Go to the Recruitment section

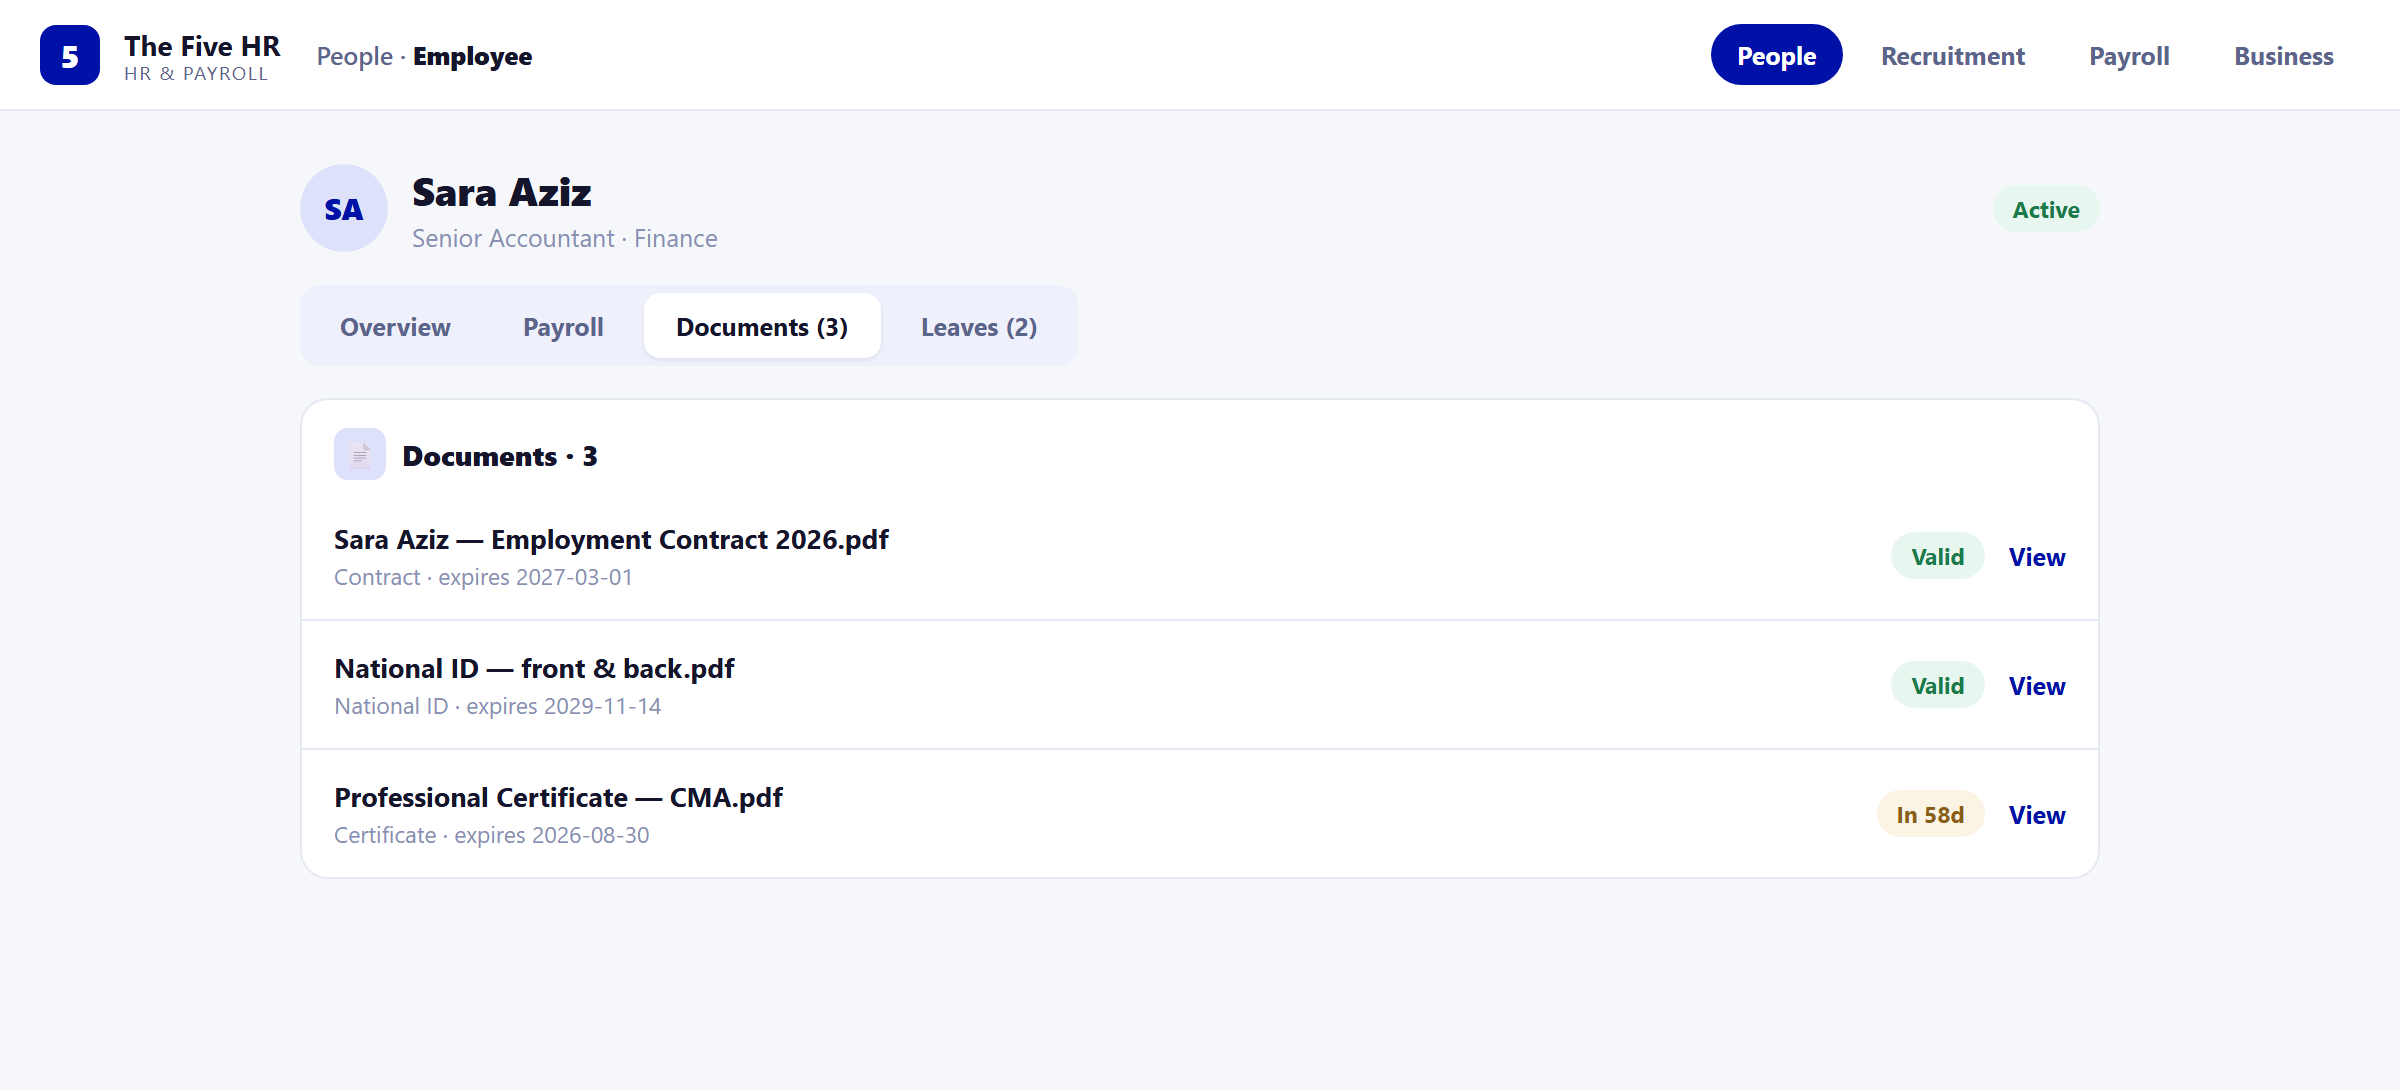click(1952, 55)
